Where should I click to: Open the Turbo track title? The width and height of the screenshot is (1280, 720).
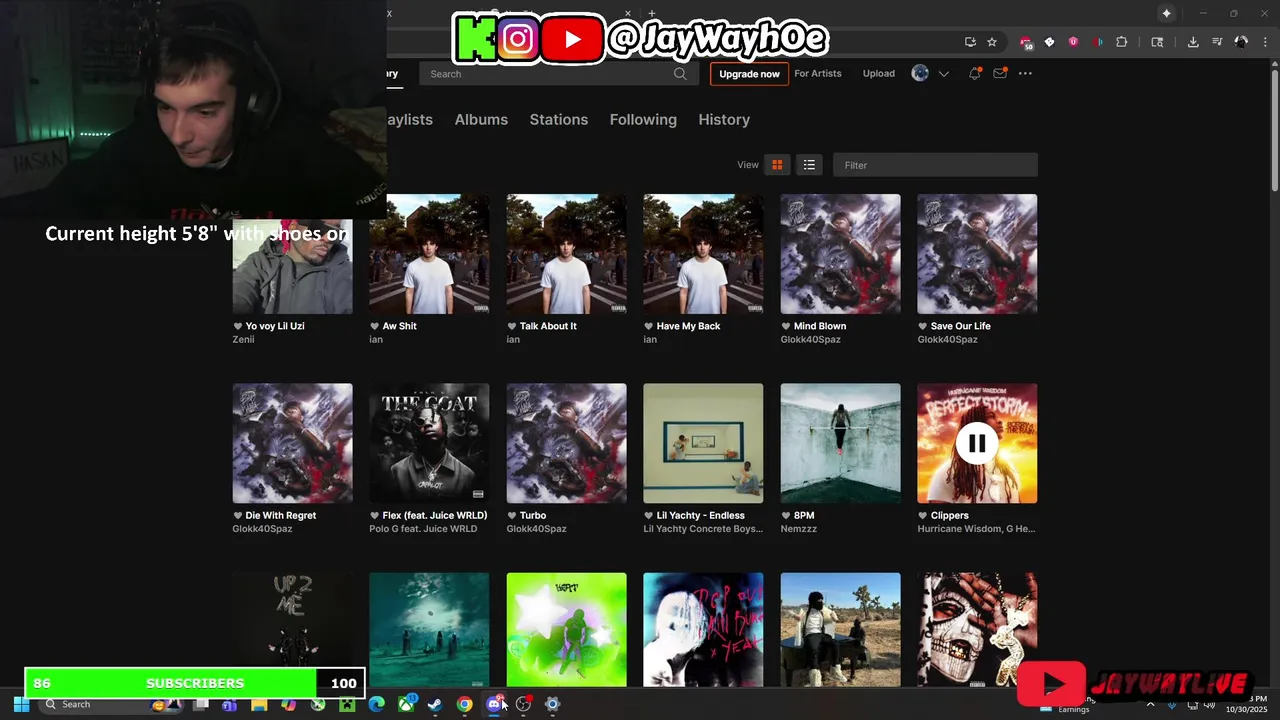[x=533, y=515]
